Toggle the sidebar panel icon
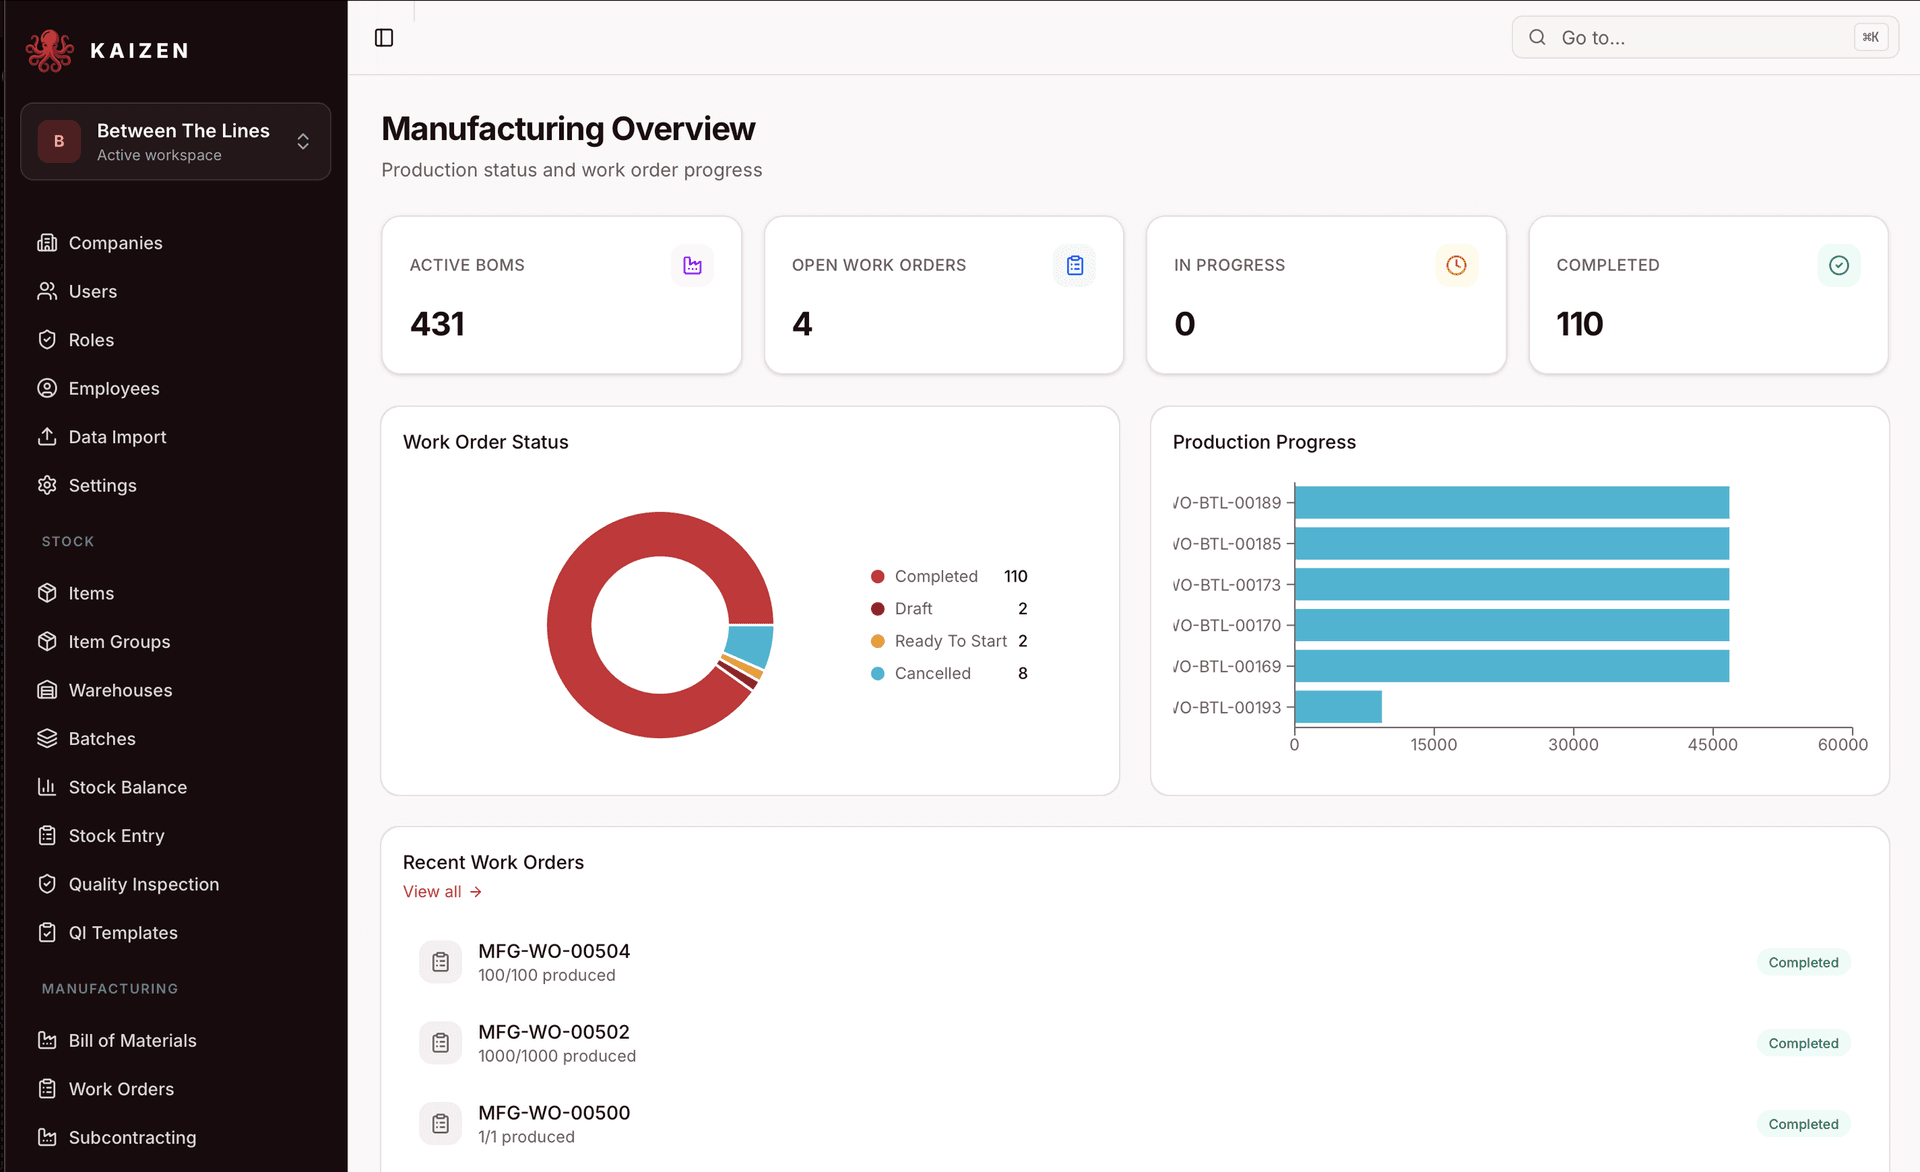The image size is (1920, 1172). [384, 38]
